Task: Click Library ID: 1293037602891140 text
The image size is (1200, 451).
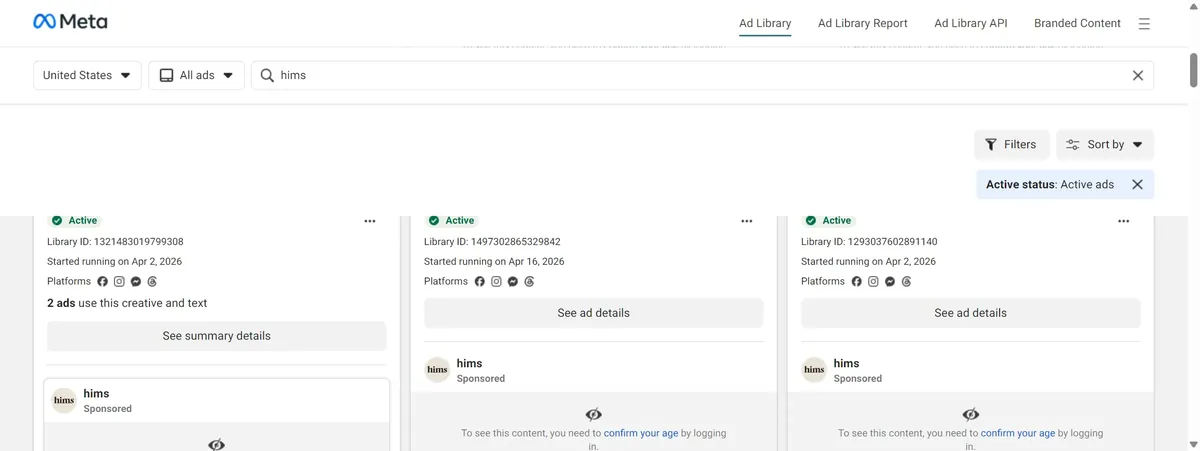Action: coord(869,242)
